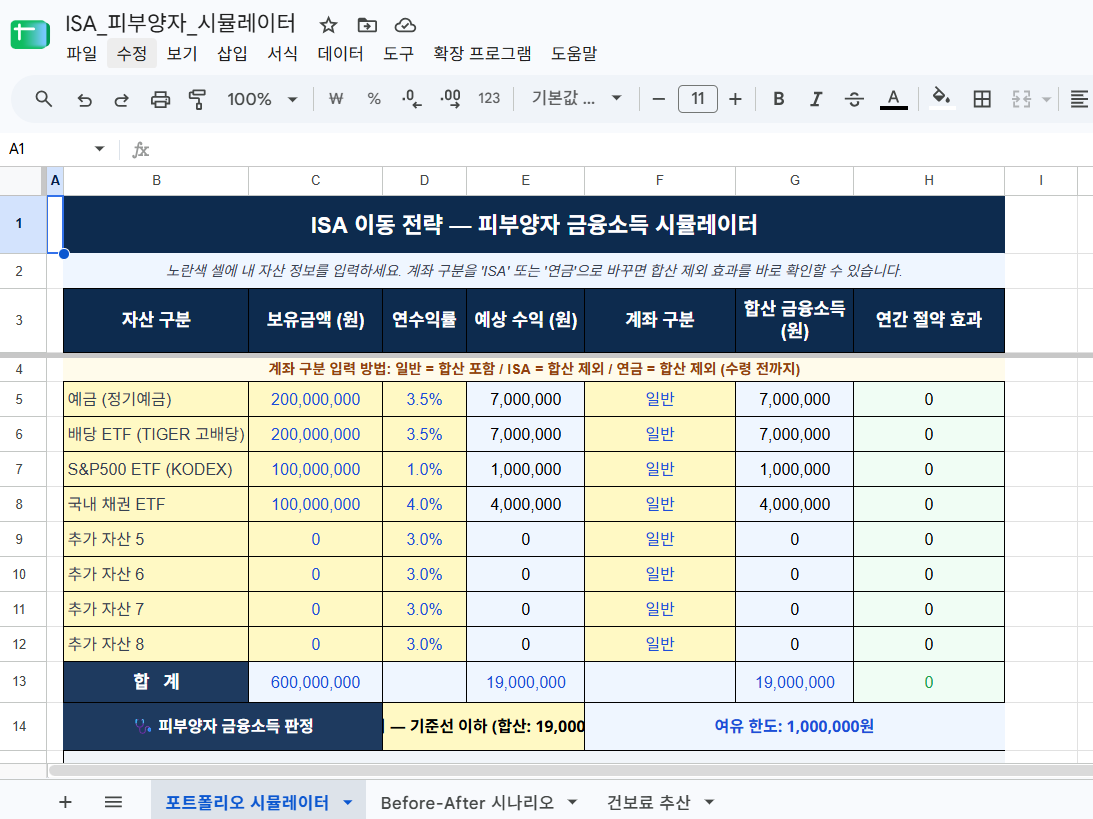Increase font size plus button
Viewport: 1093px width, 819px height.
click(735, 99)
